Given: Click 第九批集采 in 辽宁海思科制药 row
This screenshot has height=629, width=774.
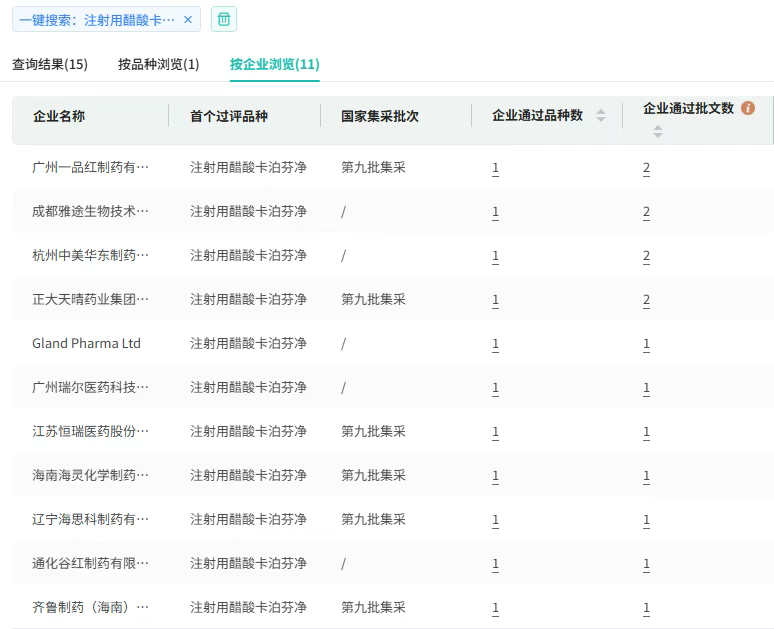Looking at the screenshot, I should pyautogui.click(x=373, y=520).
